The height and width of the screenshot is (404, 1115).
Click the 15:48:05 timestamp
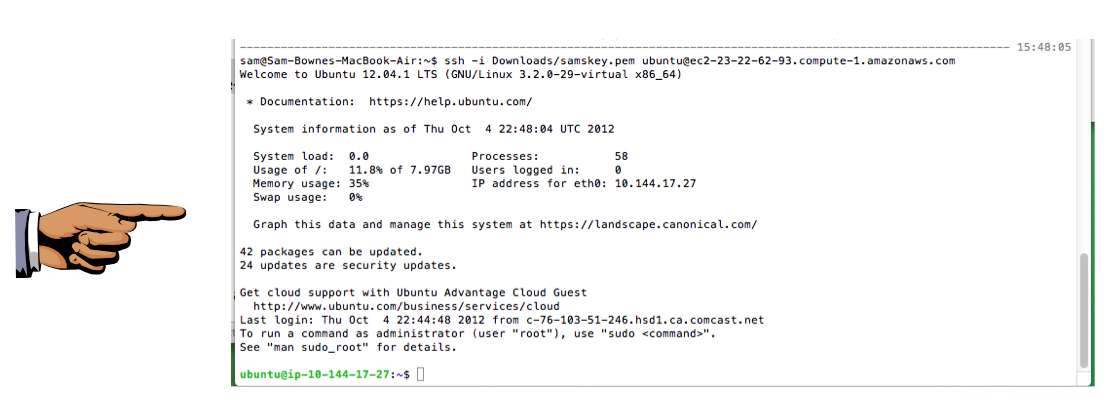(x=1043, y=47)
